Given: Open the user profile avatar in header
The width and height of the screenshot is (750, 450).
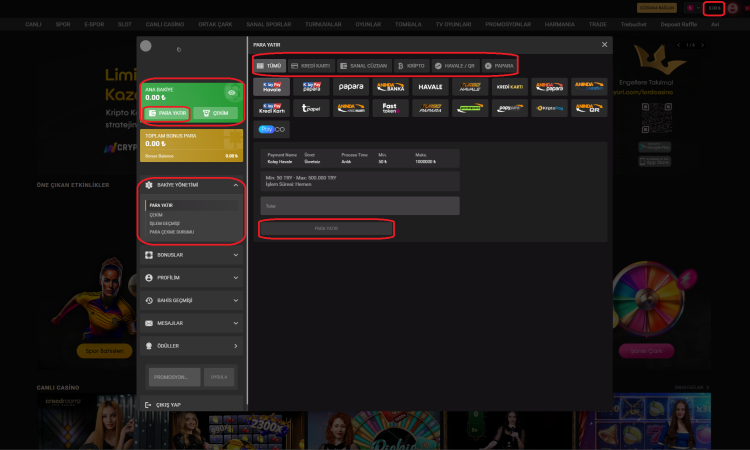Looking at the screenshot, I should (733, 8).
